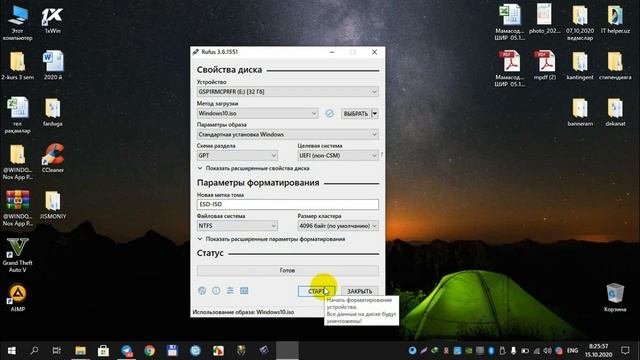This screenshot has width=640, height=360.
Task: Open the Файловая система NTFS dropdown
Action: click(237, 226)
